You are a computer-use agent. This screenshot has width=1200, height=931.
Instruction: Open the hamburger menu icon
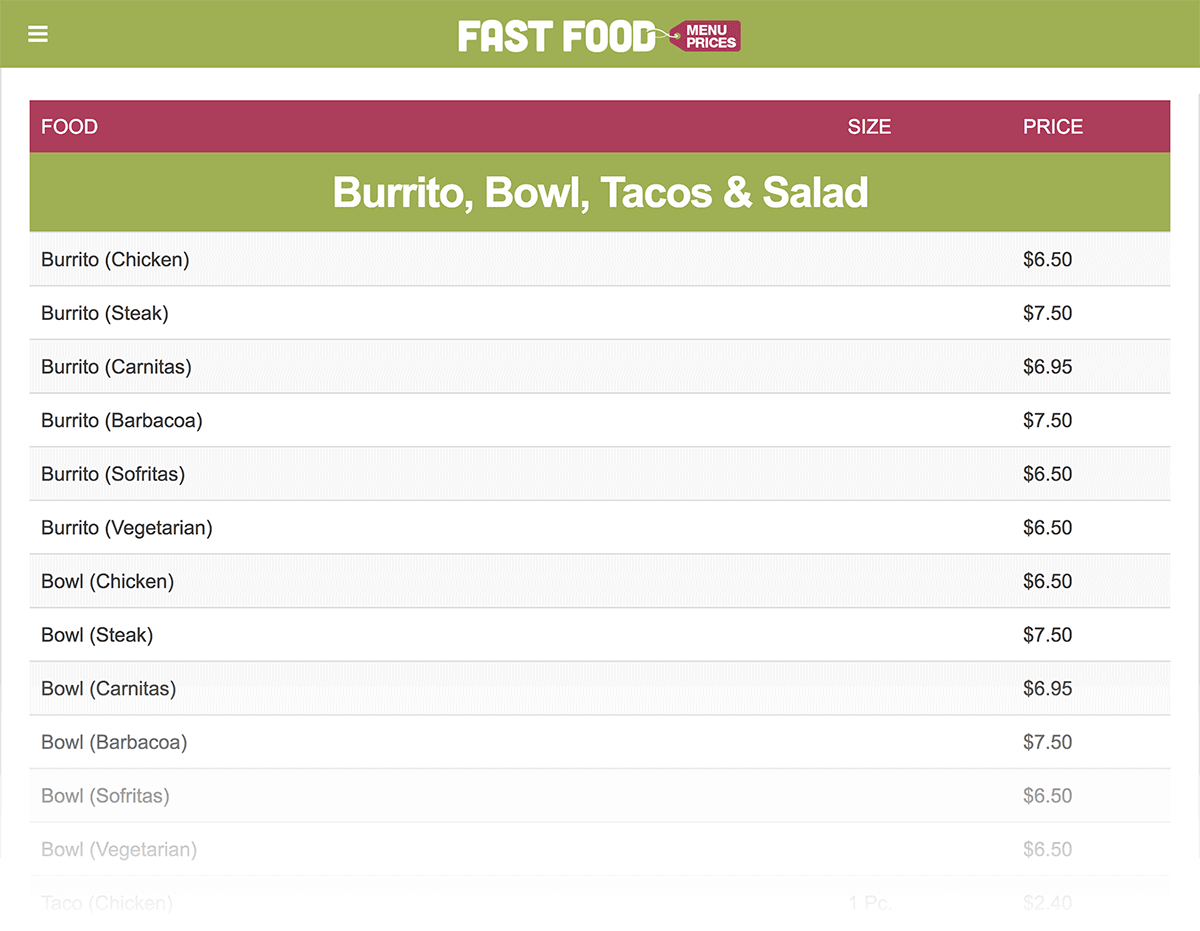point(38,34)
